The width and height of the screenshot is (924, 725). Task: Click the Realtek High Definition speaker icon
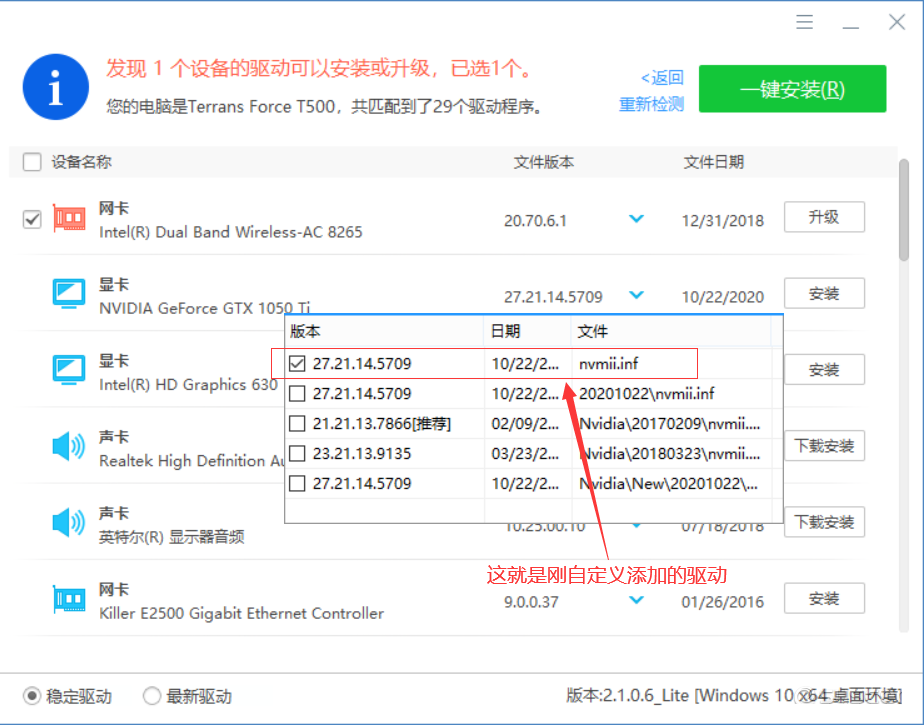coord(69,446)
